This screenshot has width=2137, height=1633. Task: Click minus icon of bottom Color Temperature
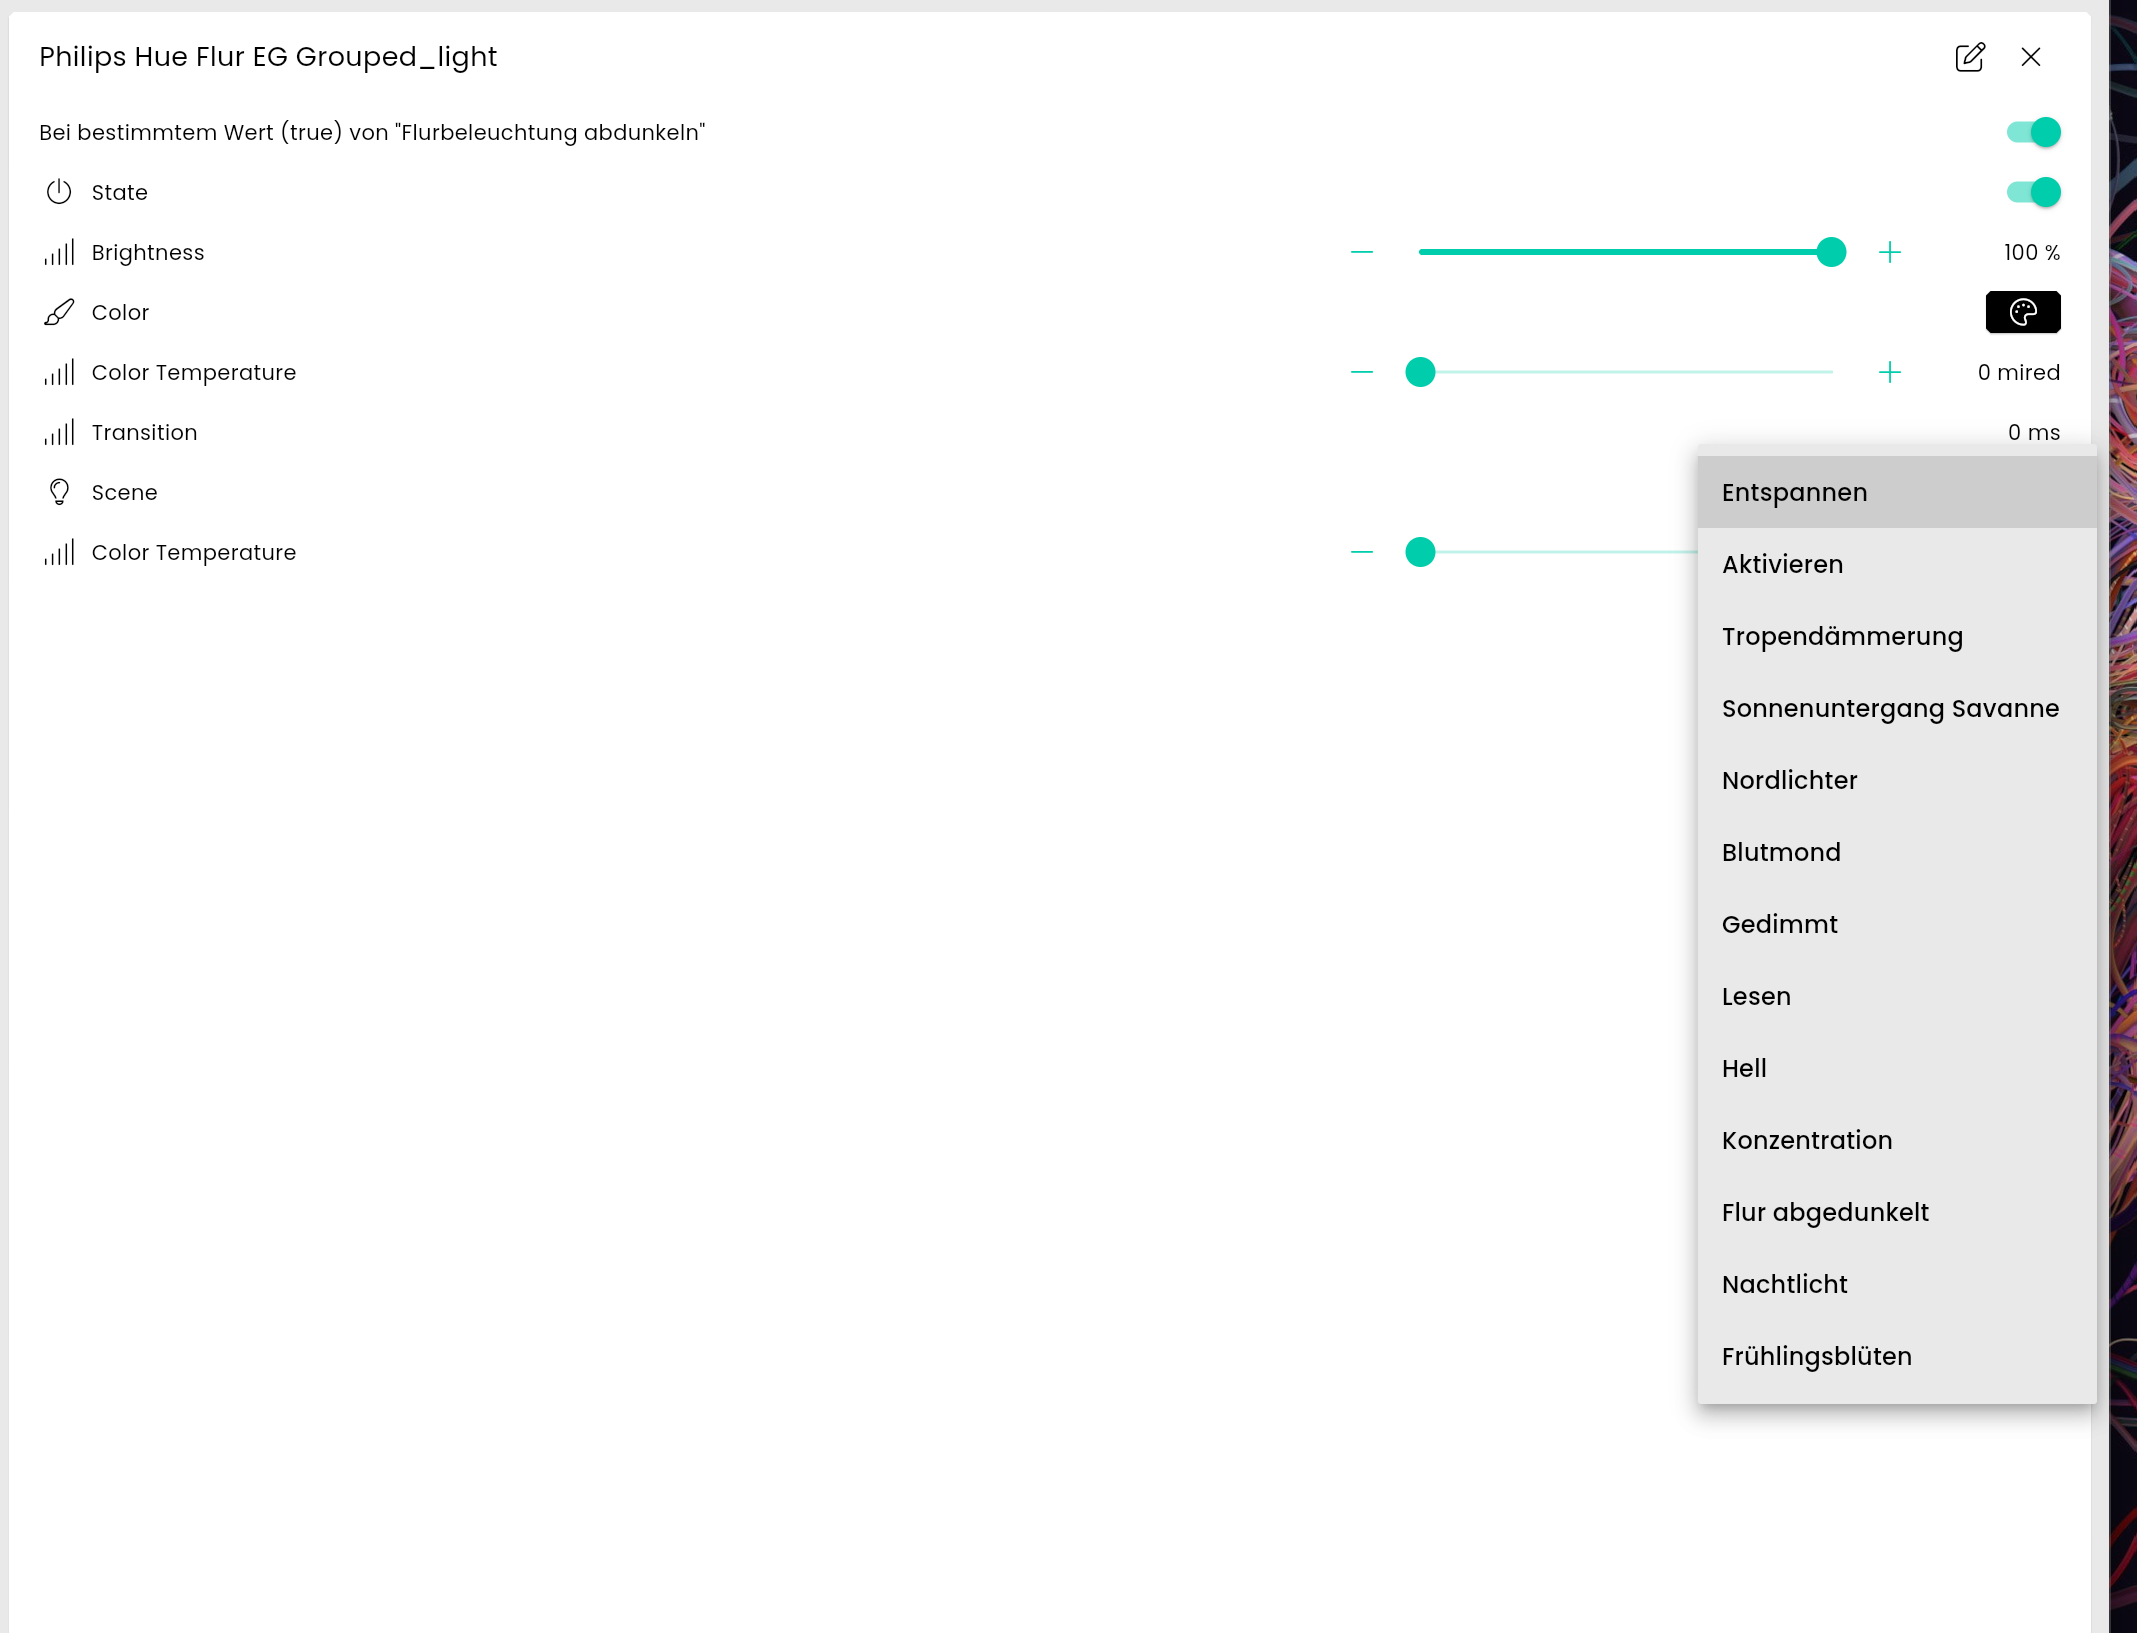click(x=1361, y=553)
